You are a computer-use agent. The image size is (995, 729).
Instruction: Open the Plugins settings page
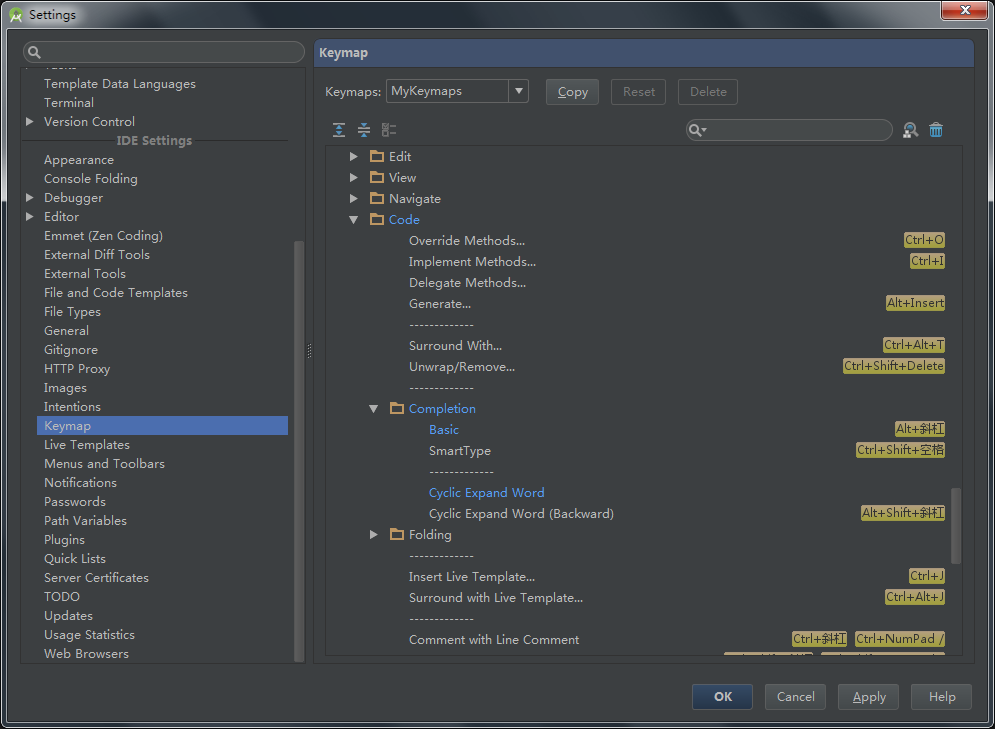click(64, 540)
